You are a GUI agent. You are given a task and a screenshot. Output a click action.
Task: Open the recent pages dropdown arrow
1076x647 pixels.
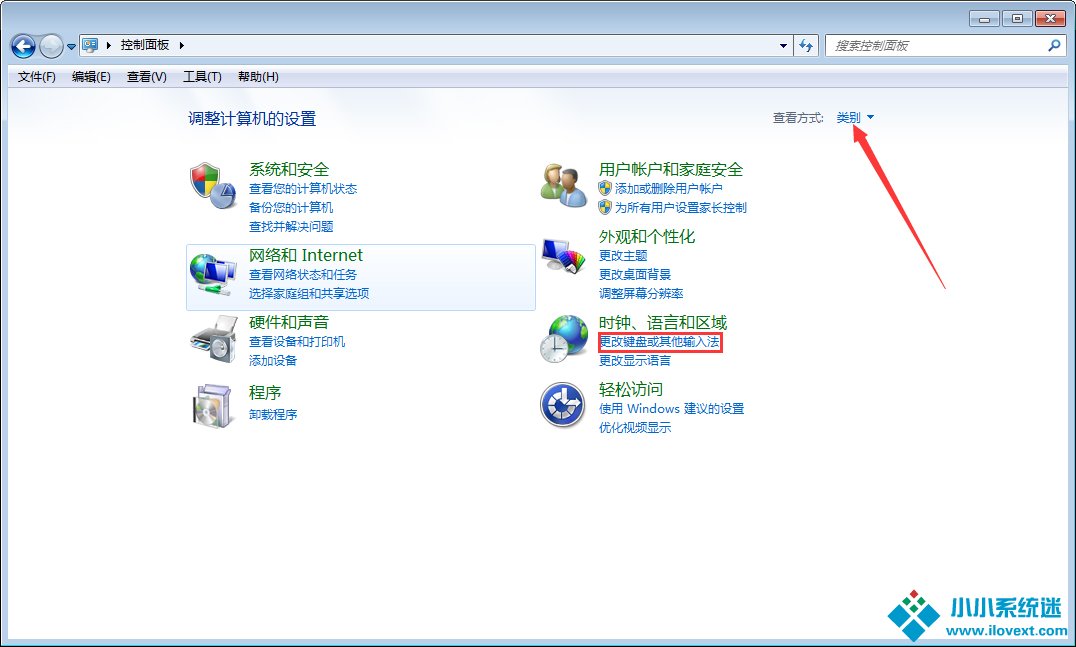(71, 47)
